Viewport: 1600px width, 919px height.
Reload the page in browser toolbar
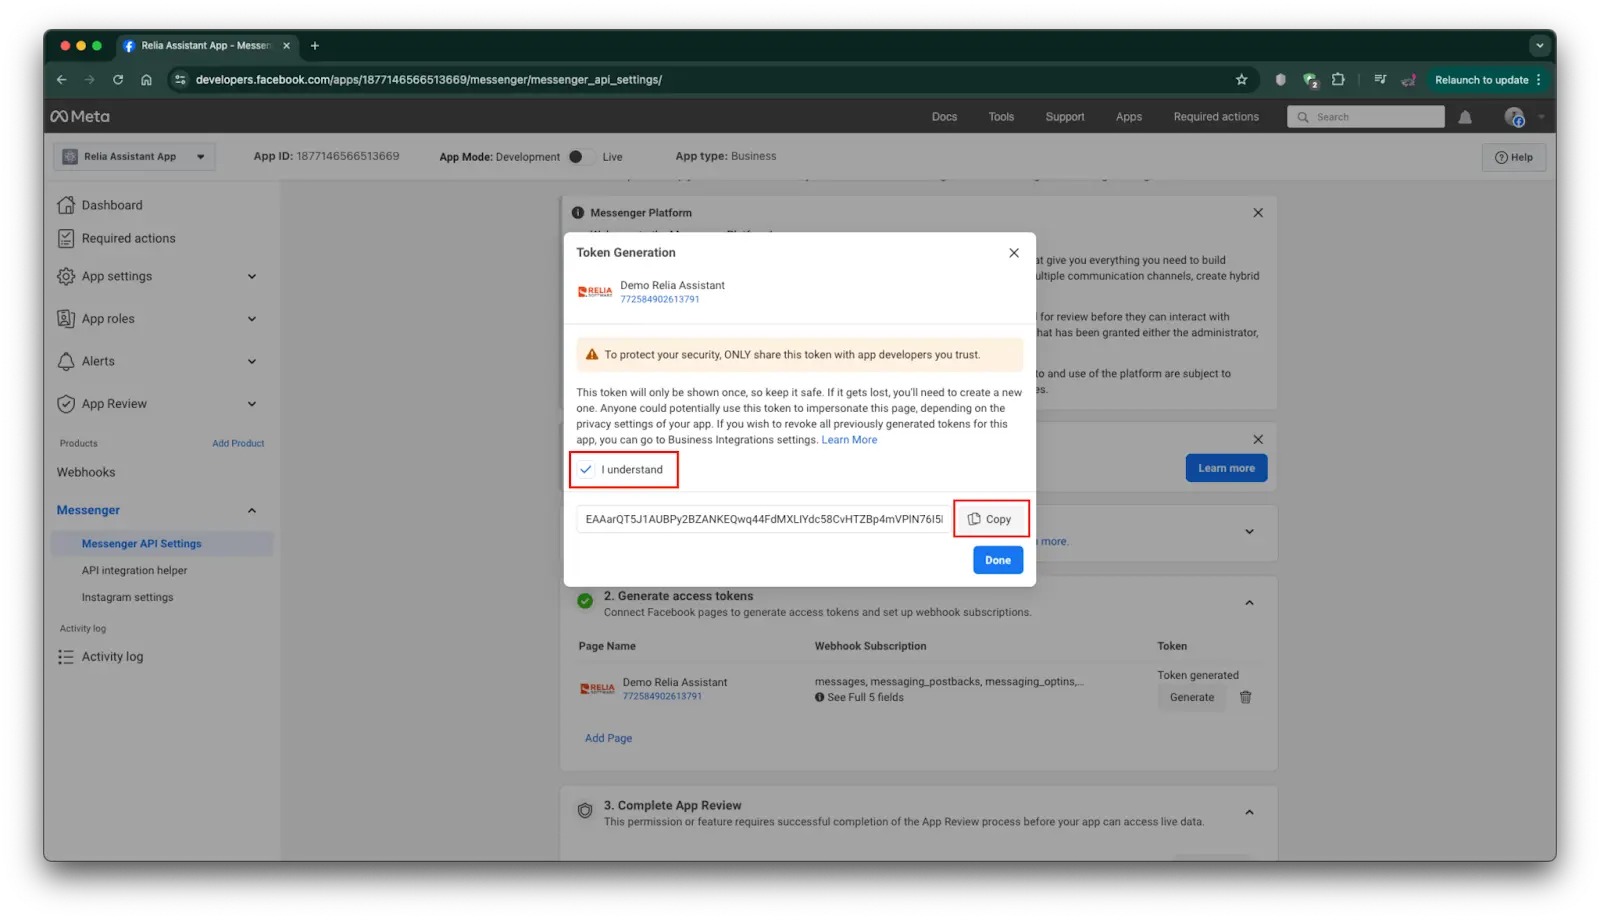118,80
